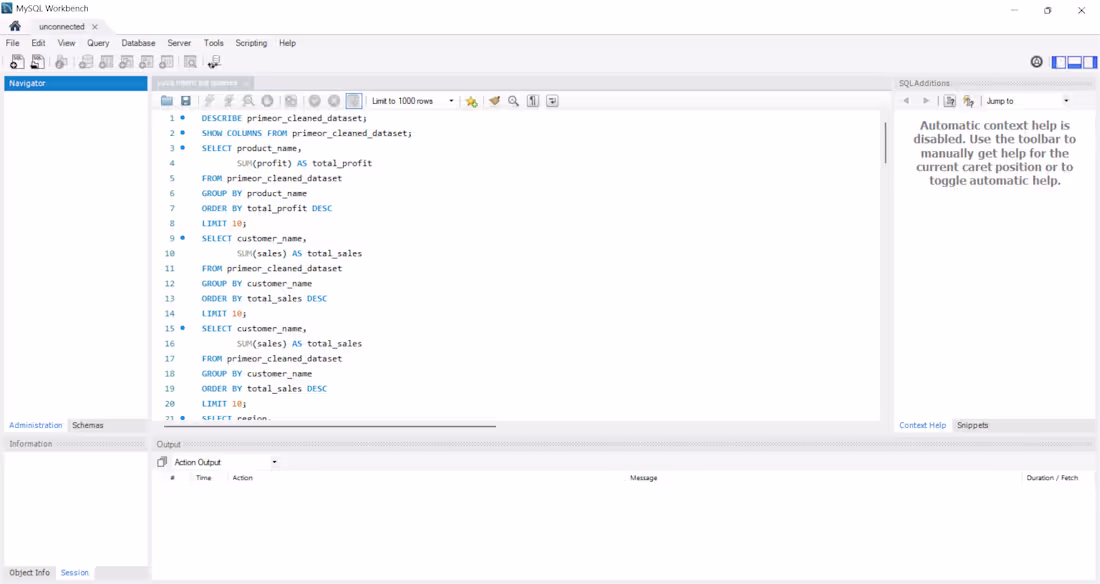Viewport: 1100px width, 584px height.
Task: Open the Query menu
Action: (98, 43)
